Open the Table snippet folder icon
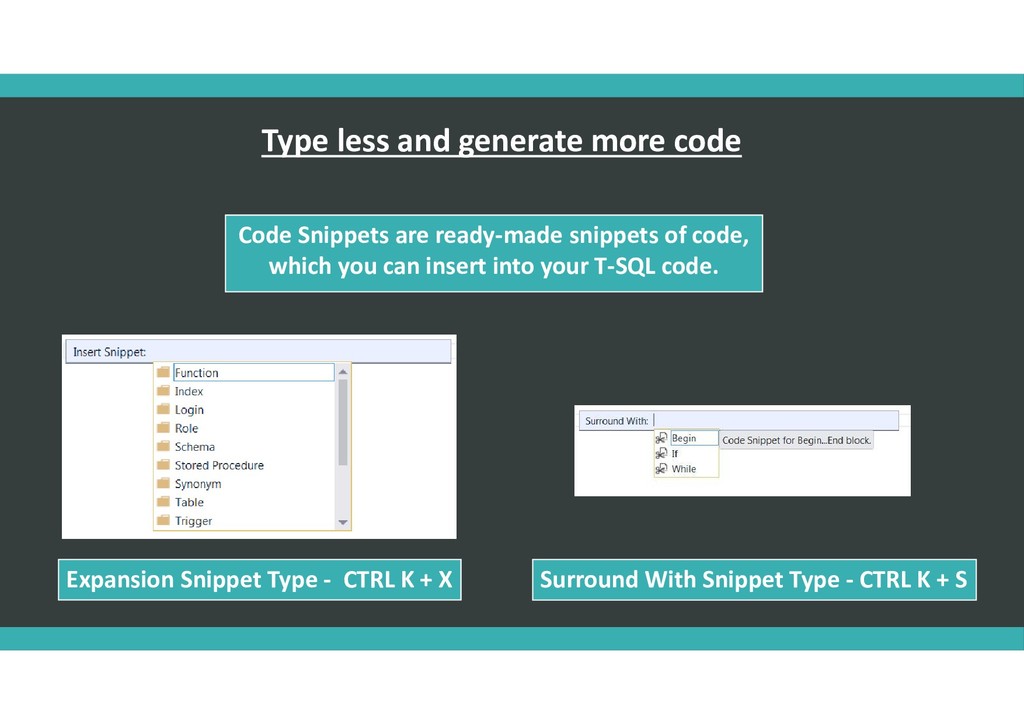Screen dimensions: 1024x724 (x=163, y=502)
